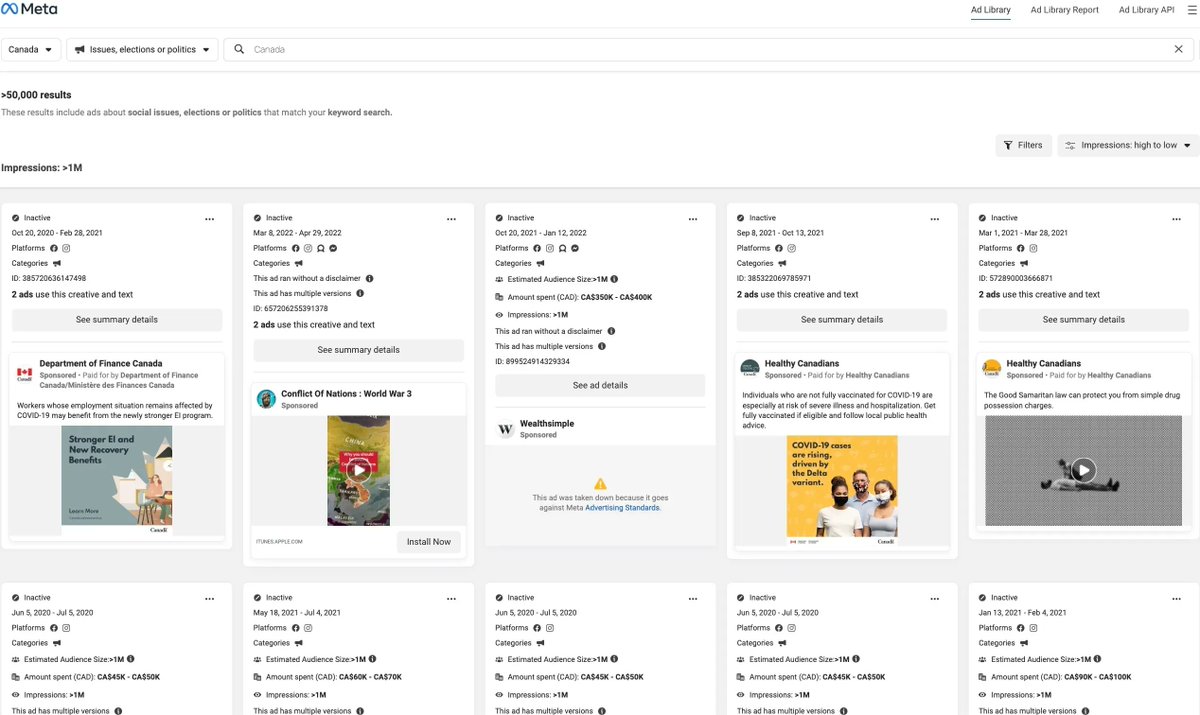Image resolution: width=1200 pixels, height=715 pixels.
Task: Open Conflict Of Nations : World War 3 page name
Action: pos(346,394)
